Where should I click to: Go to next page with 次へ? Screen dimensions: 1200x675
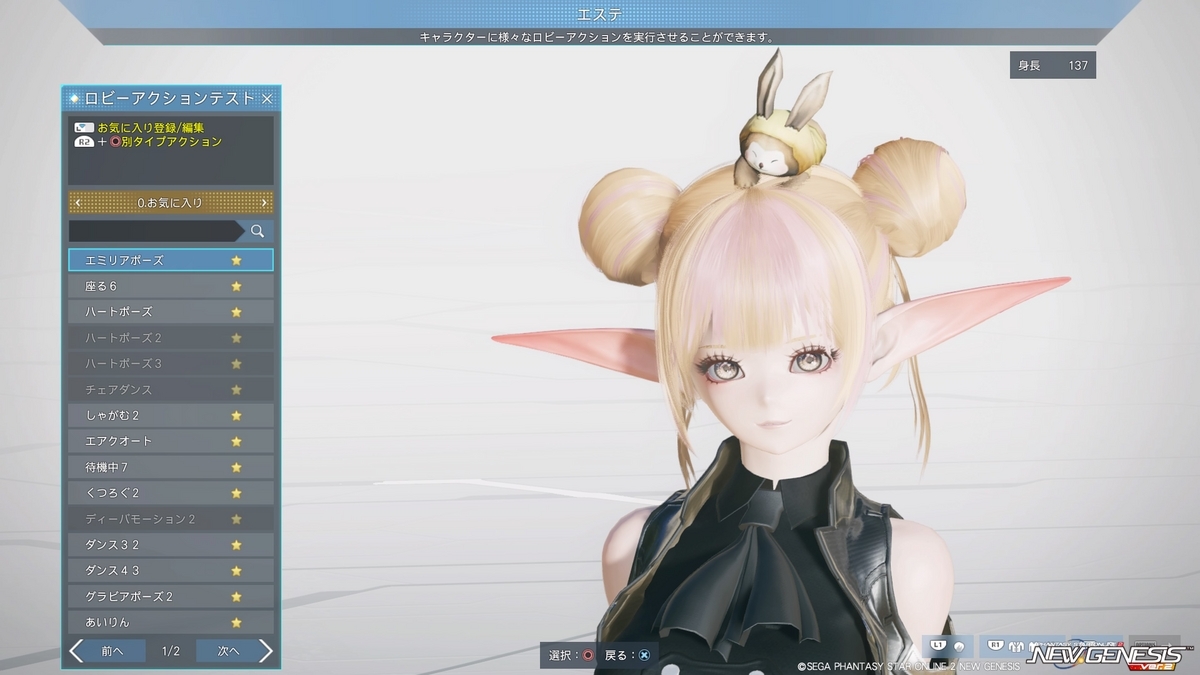click(x=235, y=651)
